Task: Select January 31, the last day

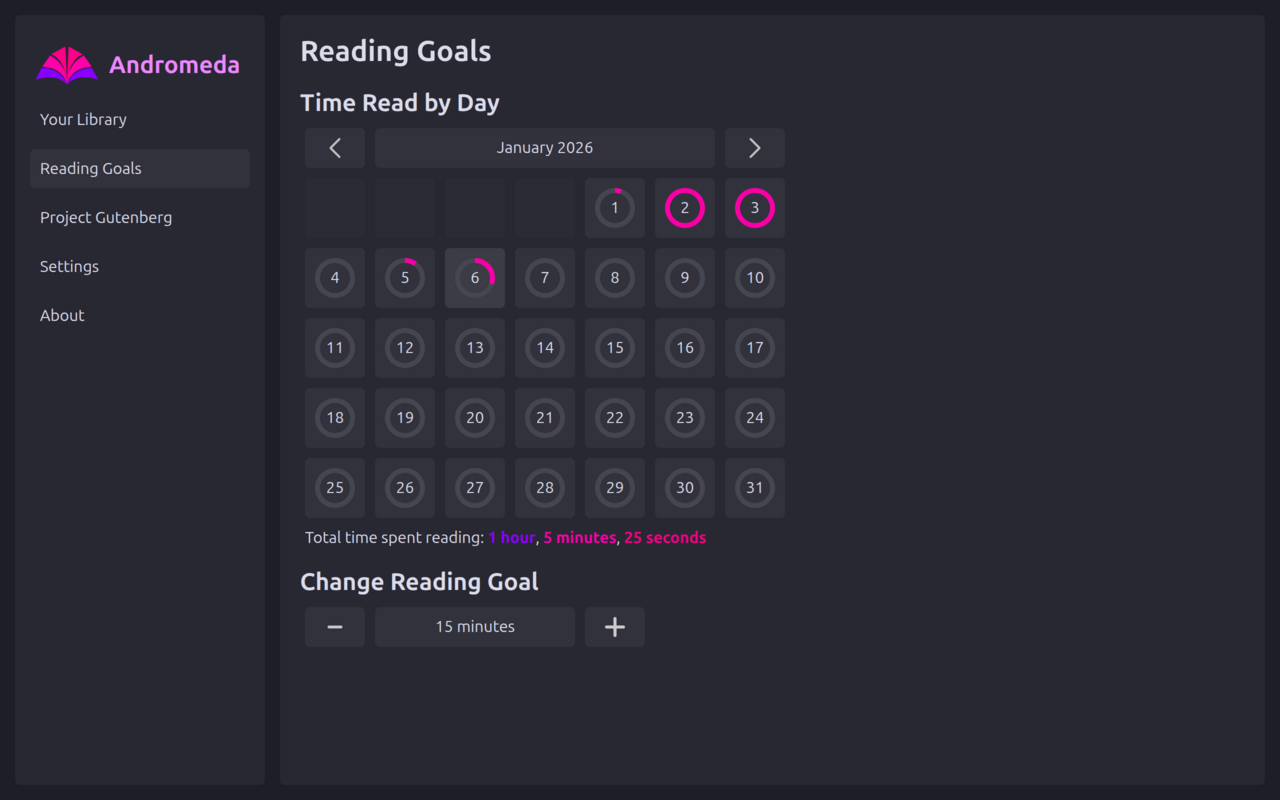Action: pos(754,488)
